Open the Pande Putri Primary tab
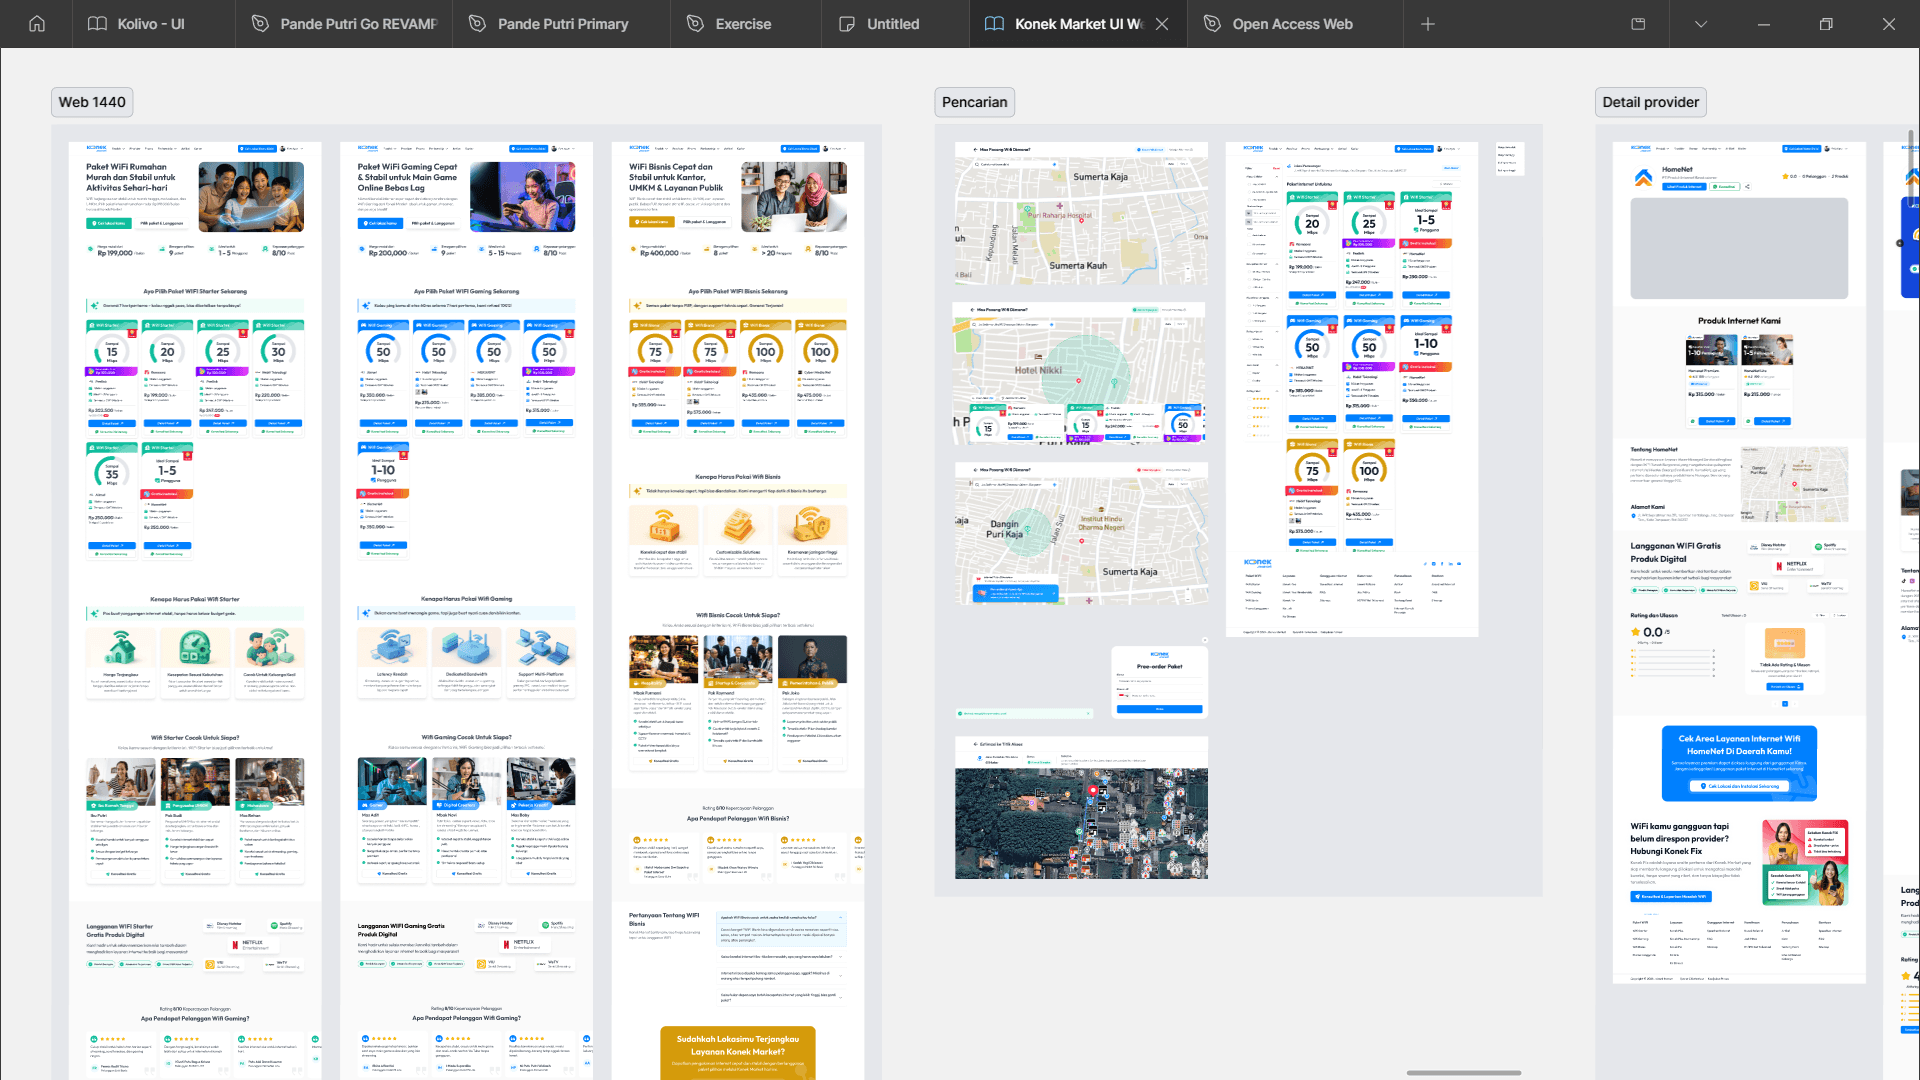 click(x=562, y=24)
